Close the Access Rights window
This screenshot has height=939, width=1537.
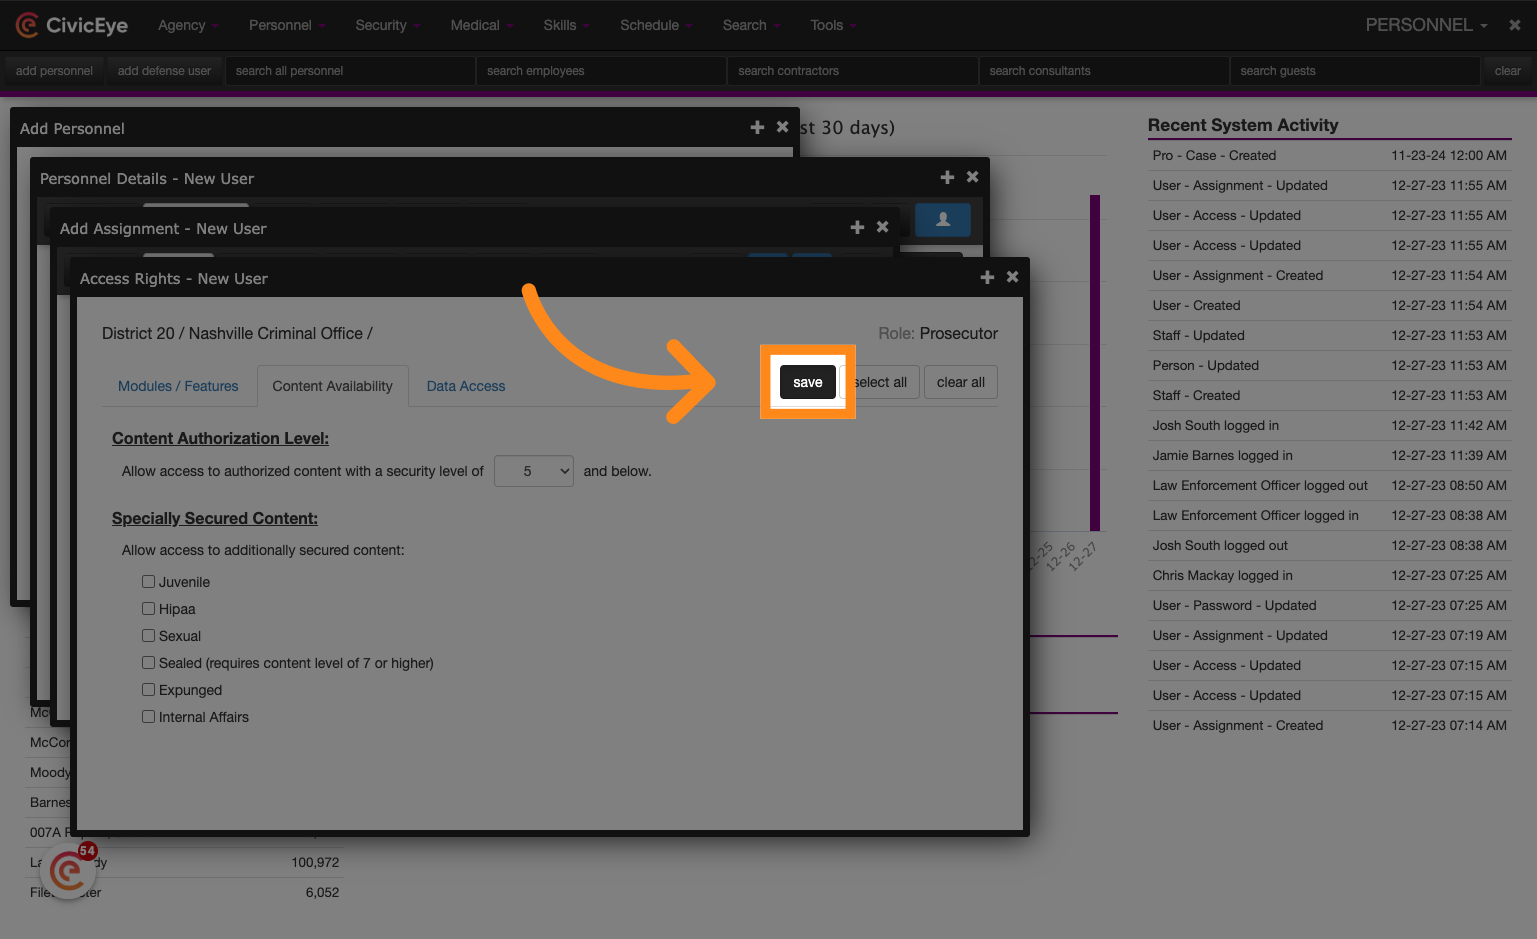[x=1012, y=277]
